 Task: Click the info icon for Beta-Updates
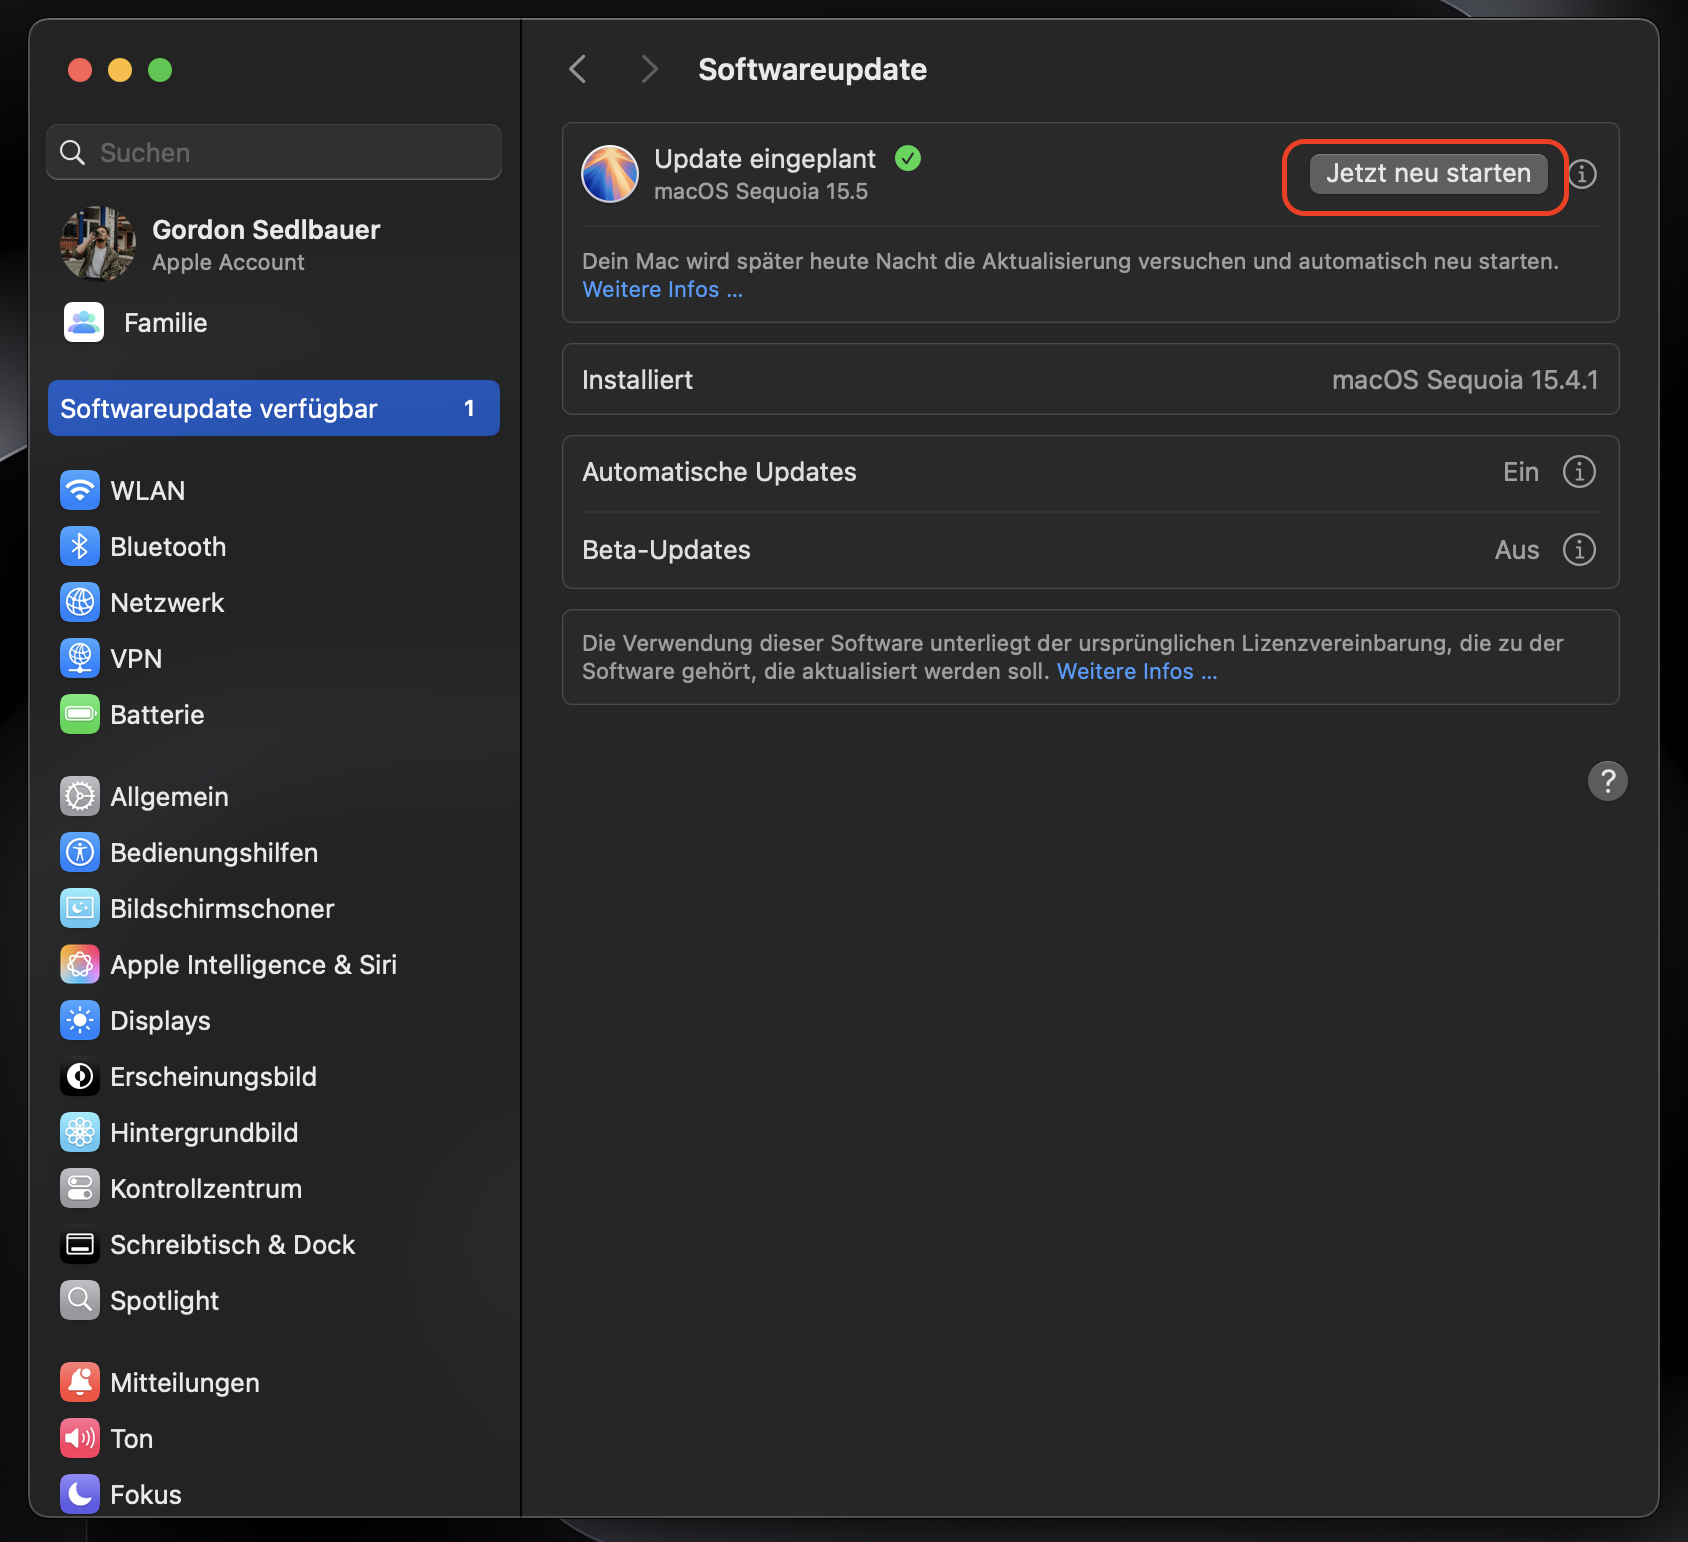coord(1579,549)
